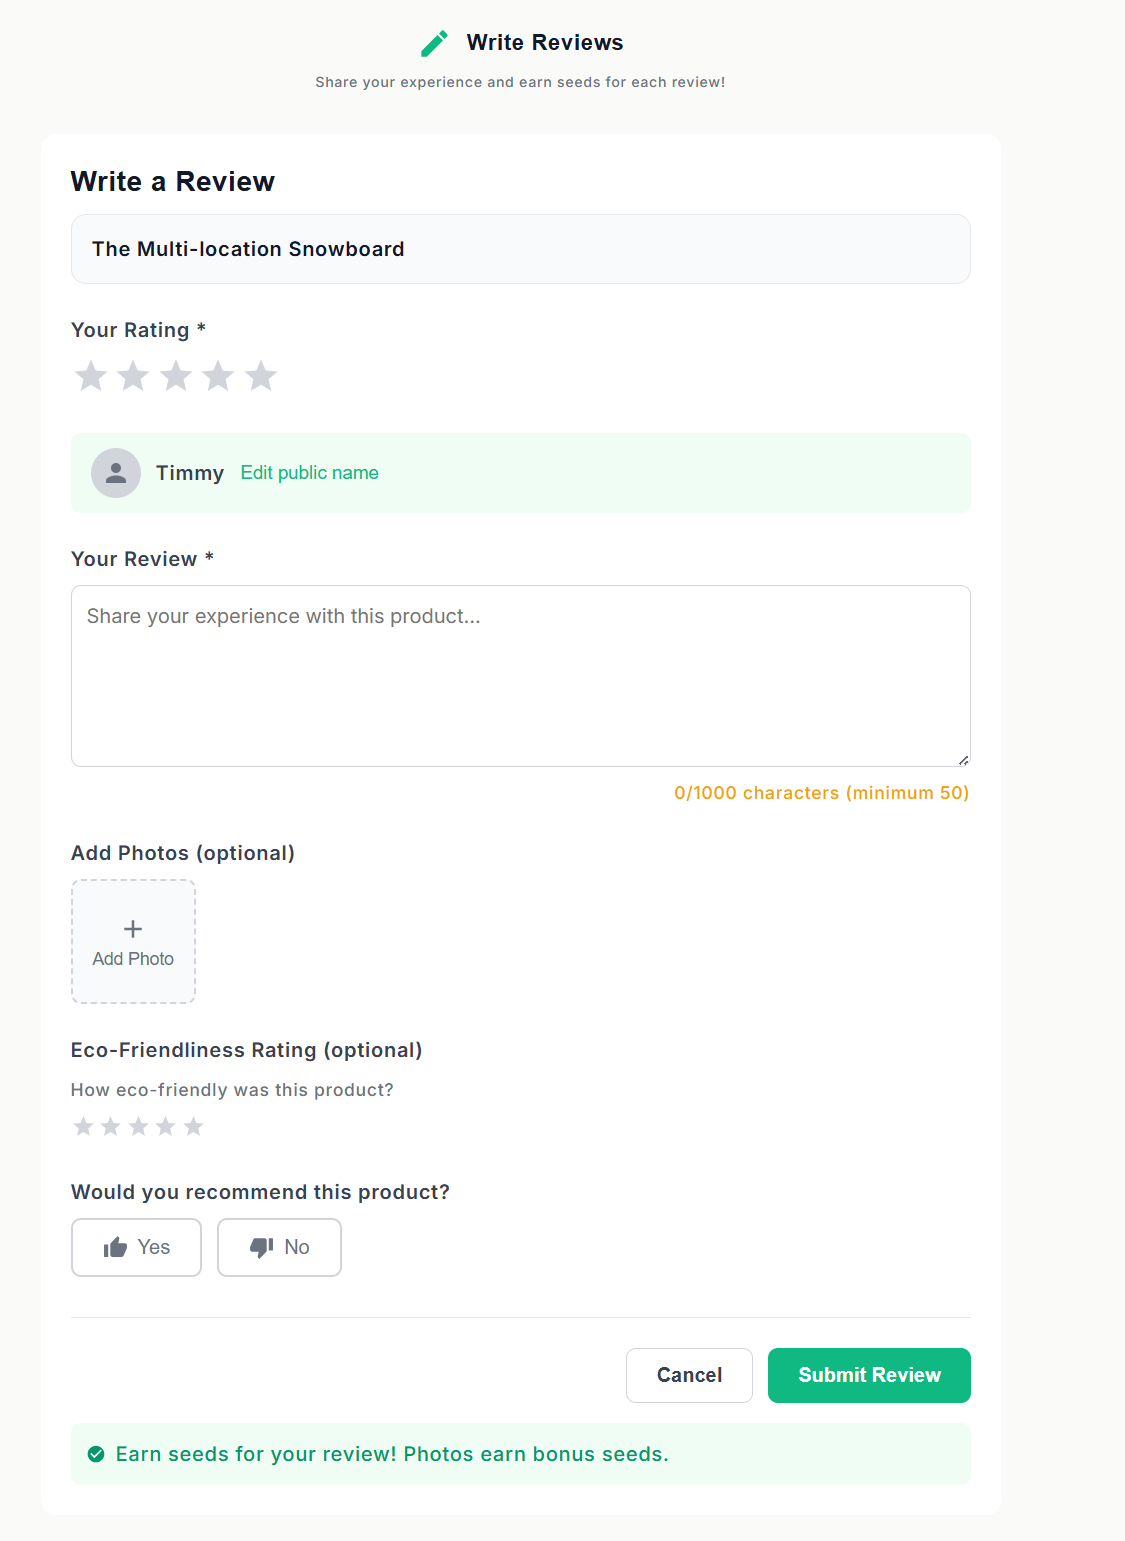
Task: Click the review textarea resize handle
Action: (x=963, y=760)
